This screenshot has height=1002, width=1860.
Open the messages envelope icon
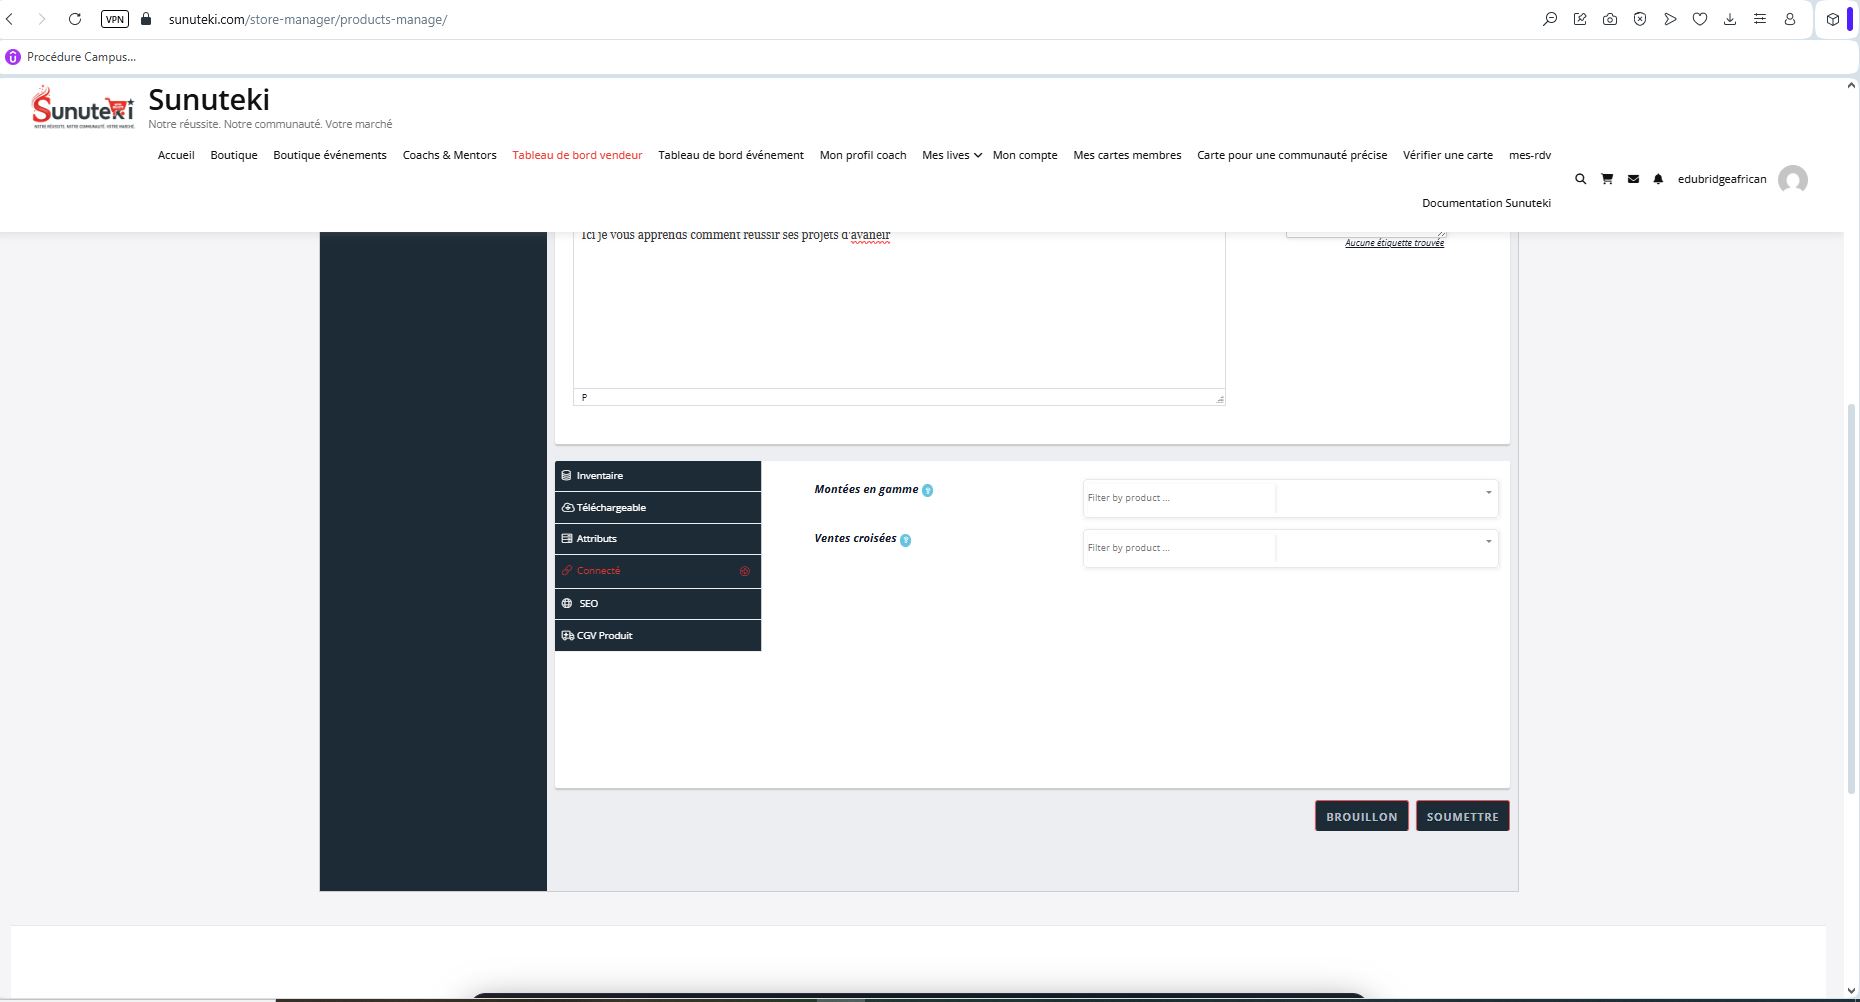click(1633, 179)
